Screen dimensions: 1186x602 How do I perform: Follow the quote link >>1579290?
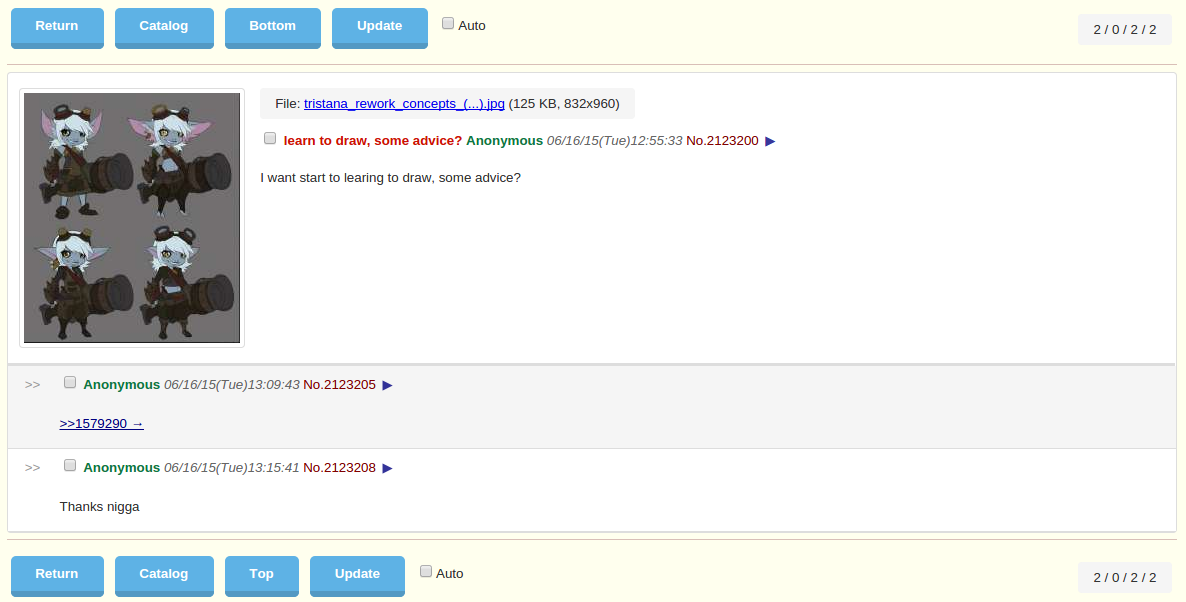click(101, 424)
